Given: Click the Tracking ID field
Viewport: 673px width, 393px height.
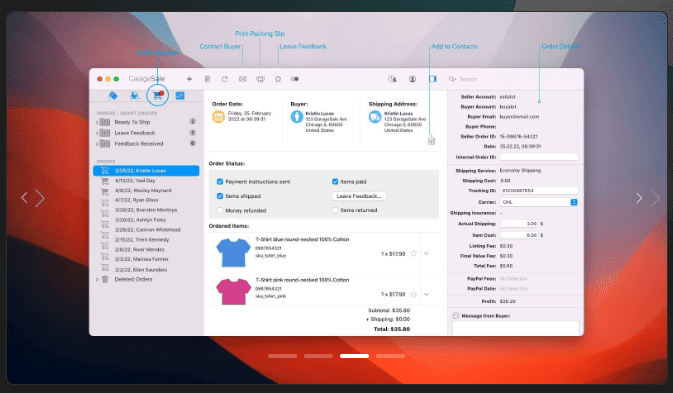Looking at the screenshot, I should pyautogui.click(x=539, y=190).
